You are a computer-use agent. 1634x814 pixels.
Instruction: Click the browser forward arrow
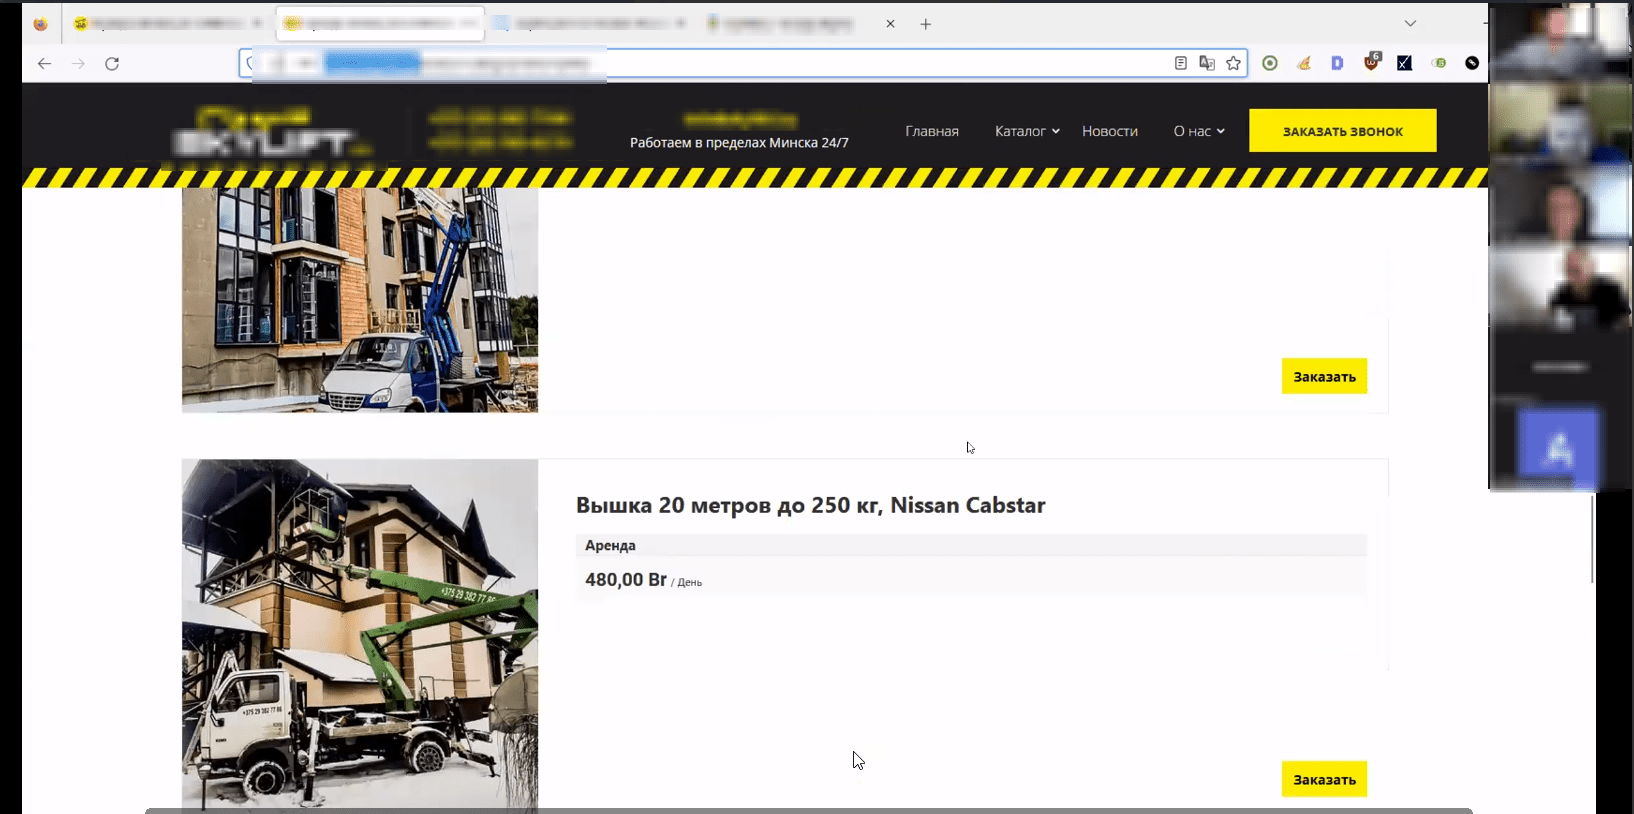(78, 63)
